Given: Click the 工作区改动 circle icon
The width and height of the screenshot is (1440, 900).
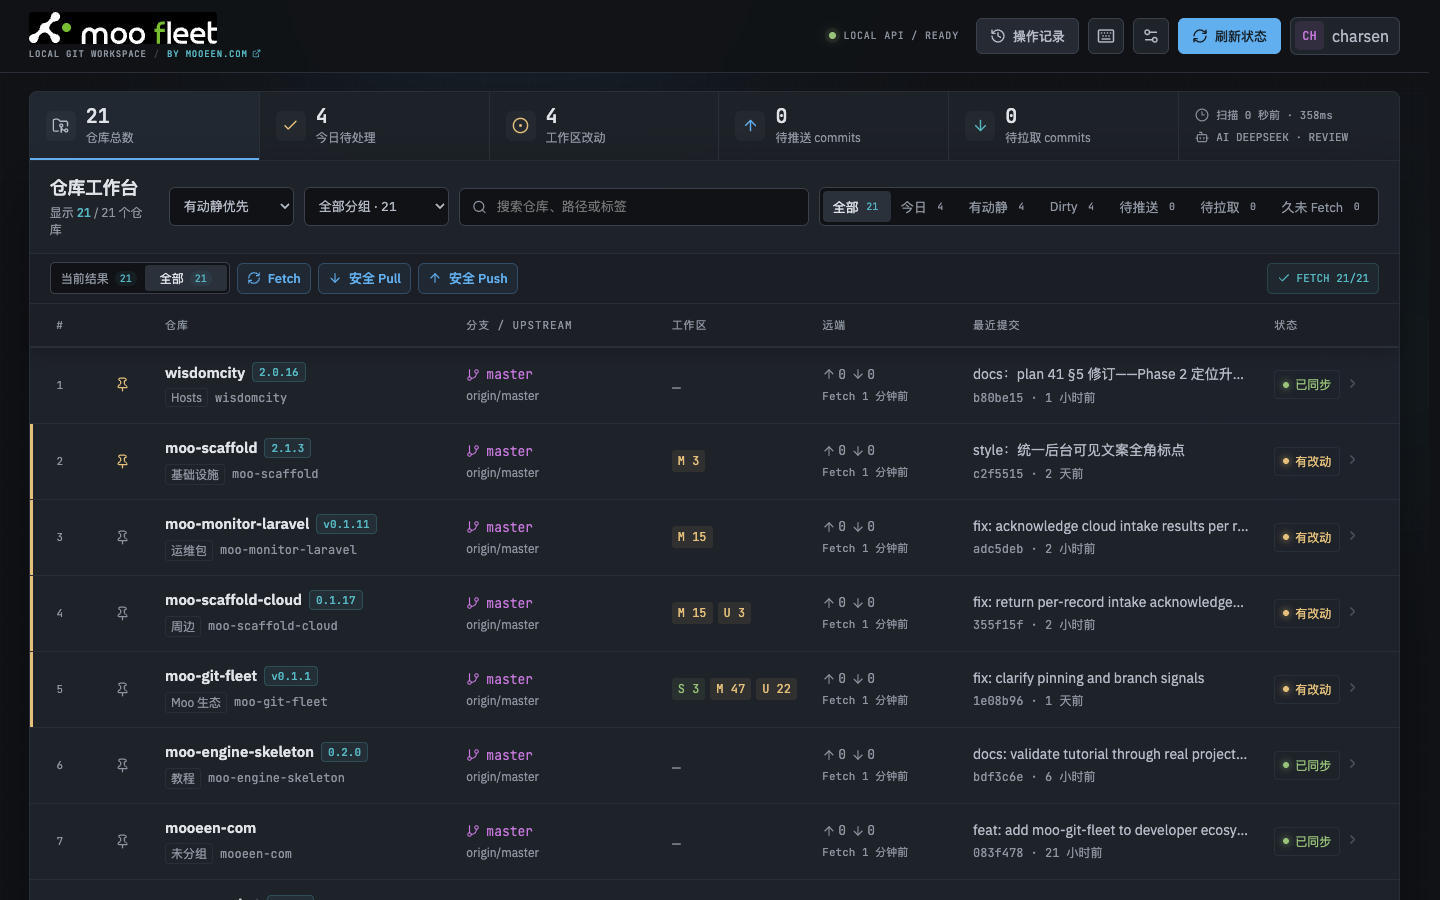Looking at the screenshot, I should (x=520, y=126).
